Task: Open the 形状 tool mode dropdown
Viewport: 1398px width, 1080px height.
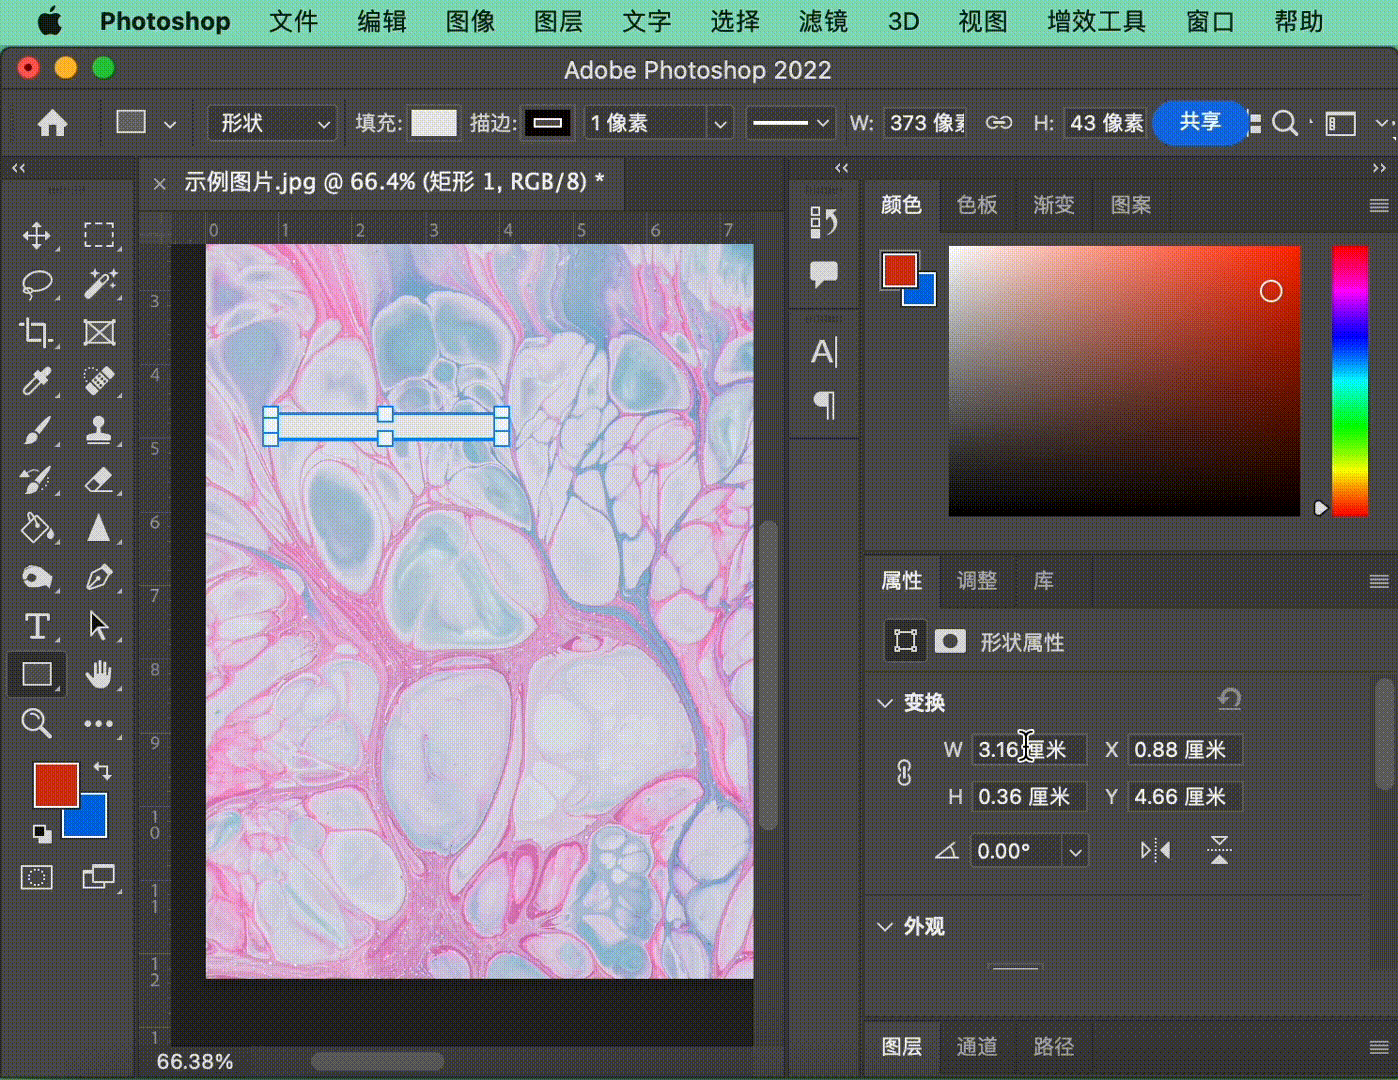Action: click(272, 123)
